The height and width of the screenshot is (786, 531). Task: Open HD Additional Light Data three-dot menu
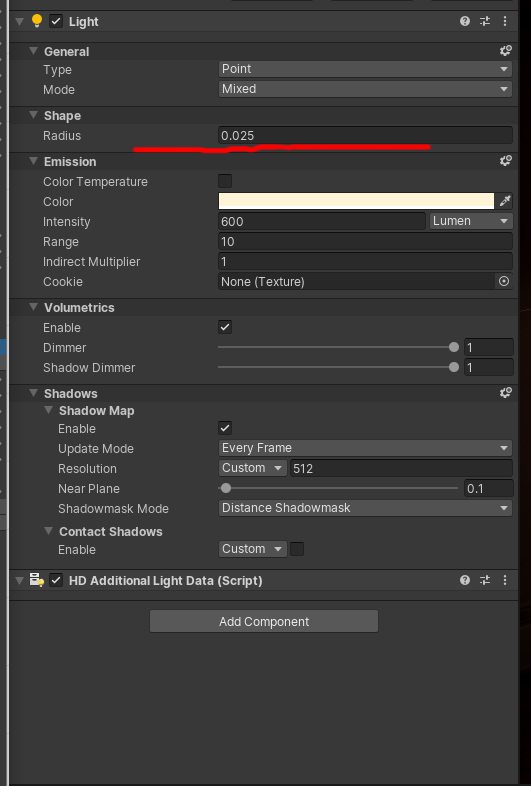(x=505, y=580)
